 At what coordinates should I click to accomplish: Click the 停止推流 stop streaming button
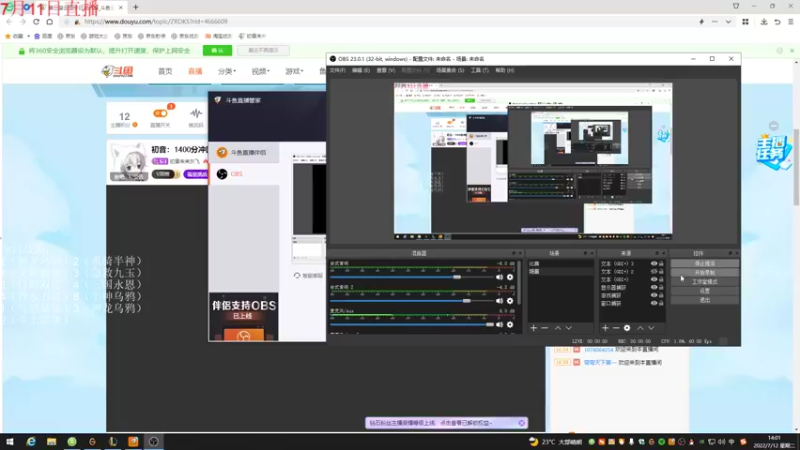coord(705,263)
